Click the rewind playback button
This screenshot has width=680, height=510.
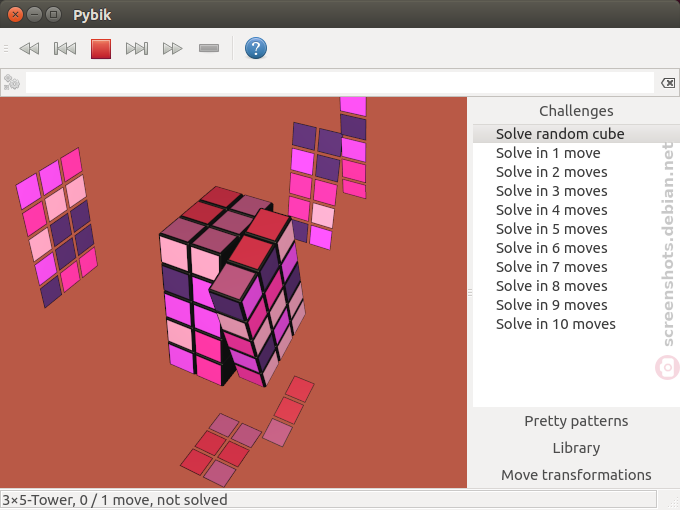pyautogui.click(x=29, y=48)
